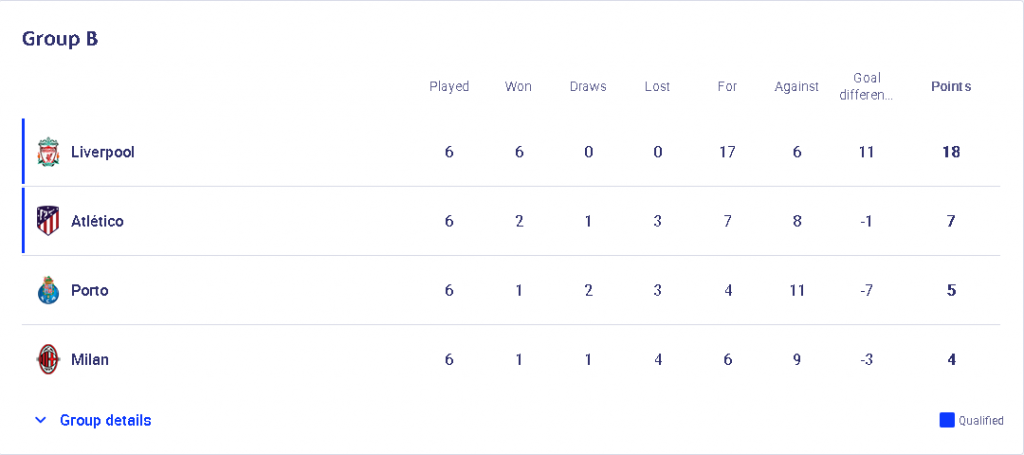Click the Porto club crest icon

click(48, 290)
